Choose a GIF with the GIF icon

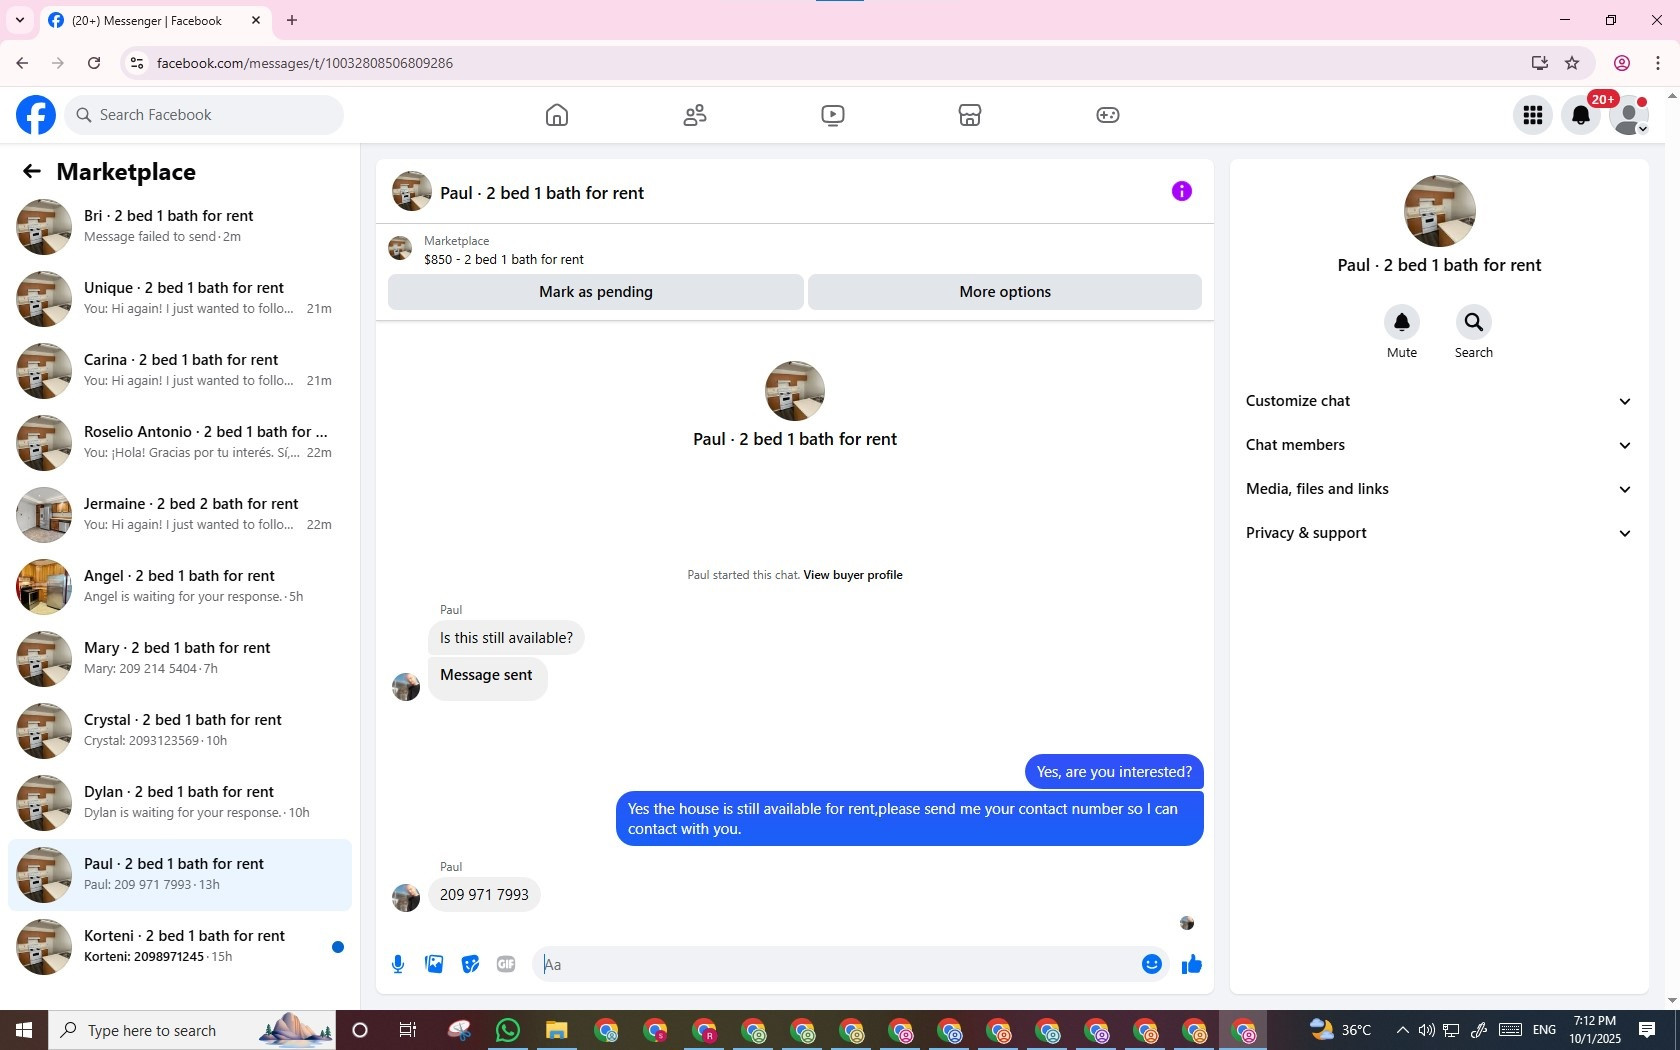pyautogui.click(x=506, y=964)
